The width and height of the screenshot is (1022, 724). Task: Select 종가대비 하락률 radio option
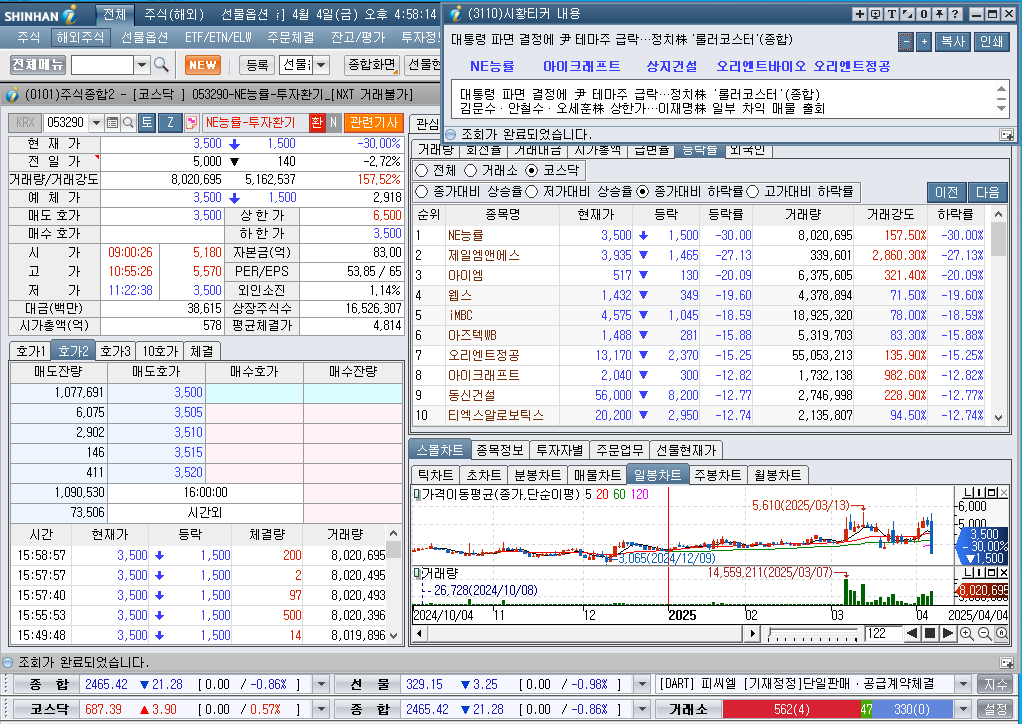coord(643,192)
